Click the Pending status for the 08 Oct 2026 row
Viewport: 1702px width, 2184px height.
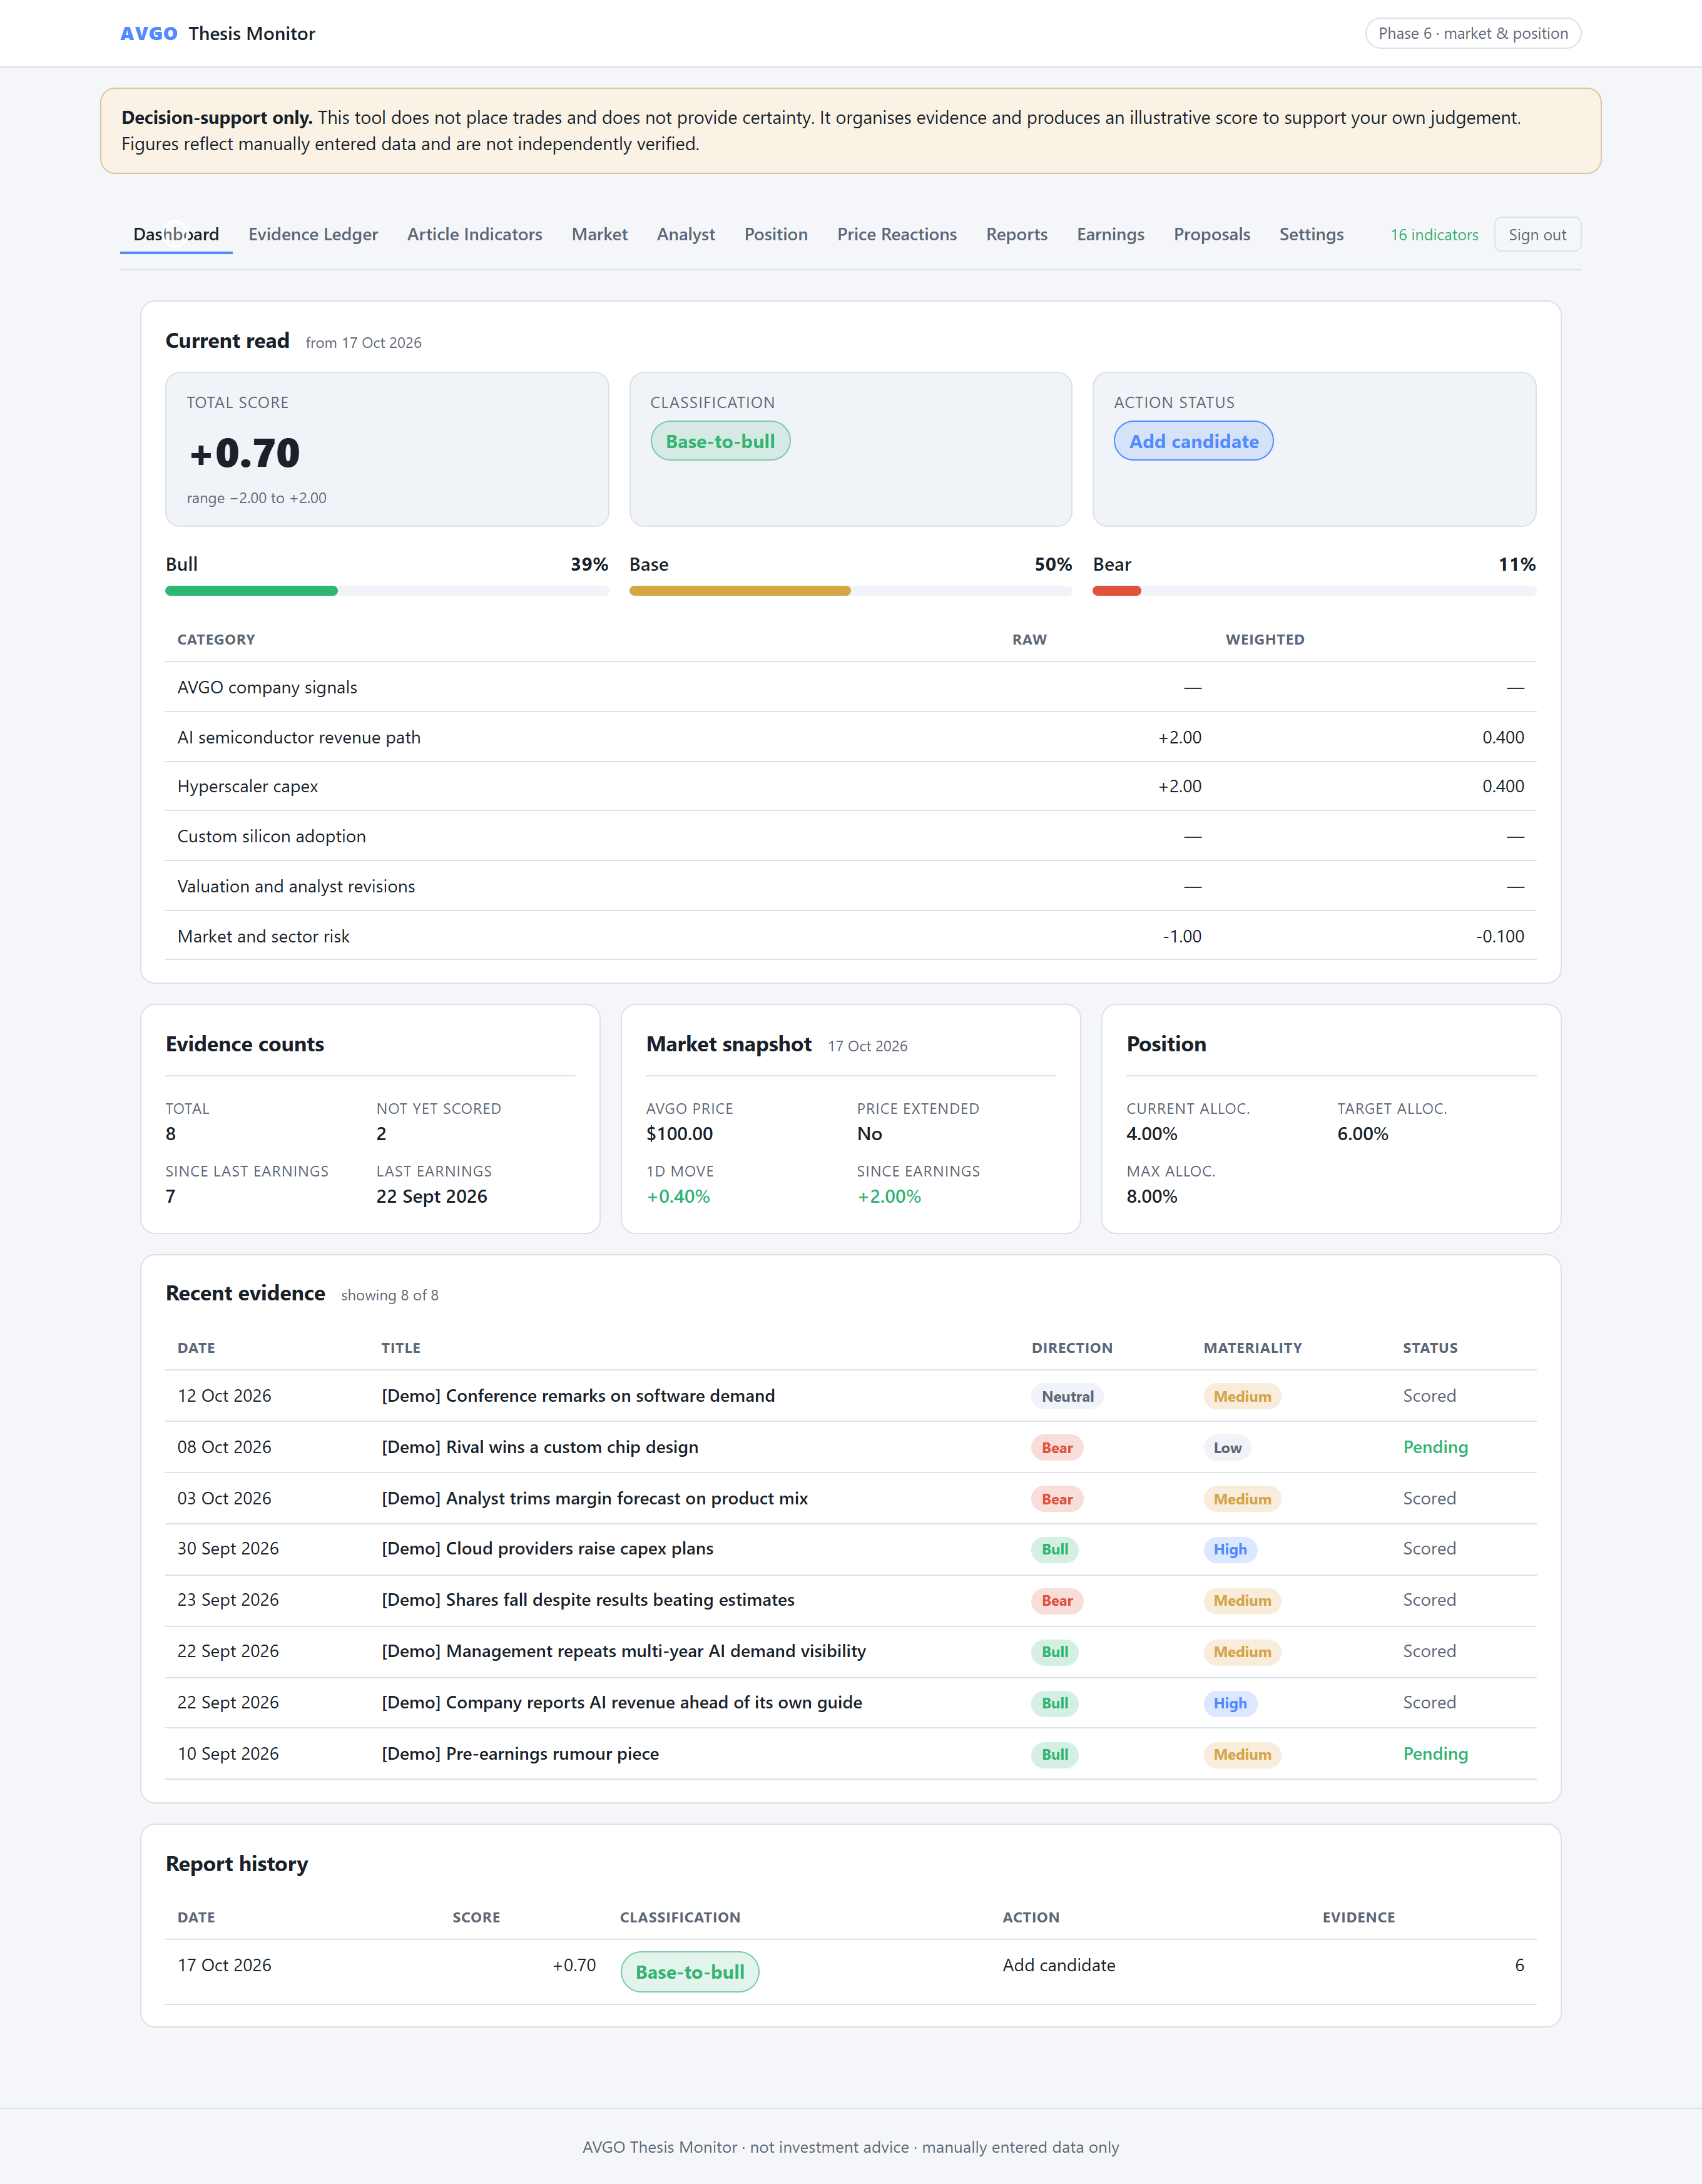click(x=1435, y=1447)
